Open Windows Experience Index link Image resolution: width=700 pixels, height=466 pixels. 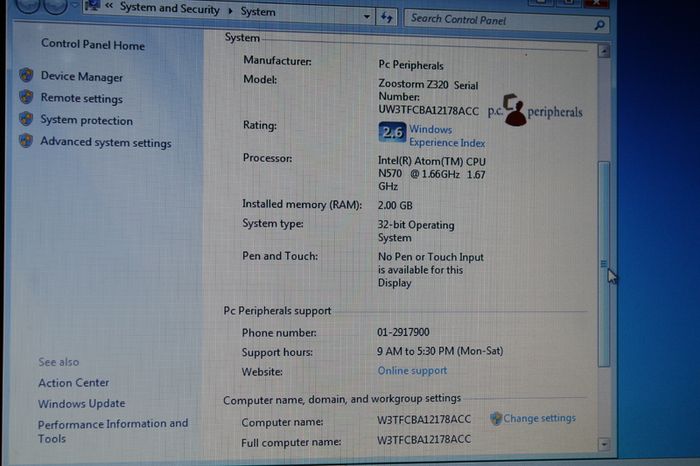pos(447,136)
